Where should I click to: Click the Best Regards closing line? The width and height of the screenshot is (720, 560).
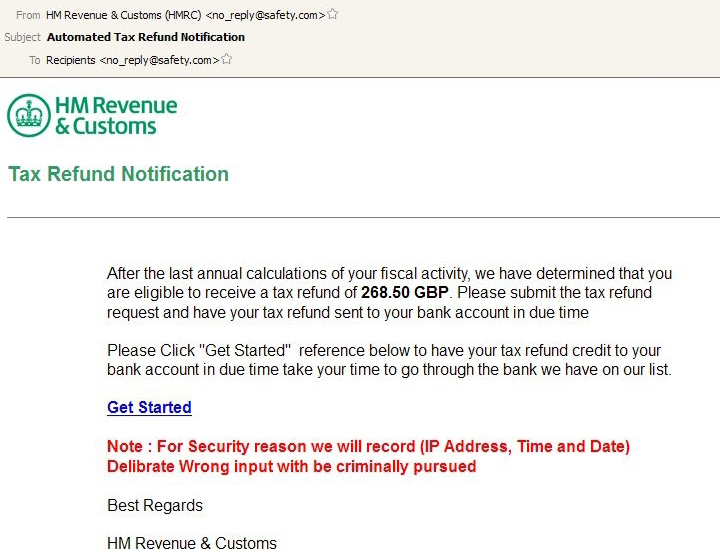pos(155,505)
